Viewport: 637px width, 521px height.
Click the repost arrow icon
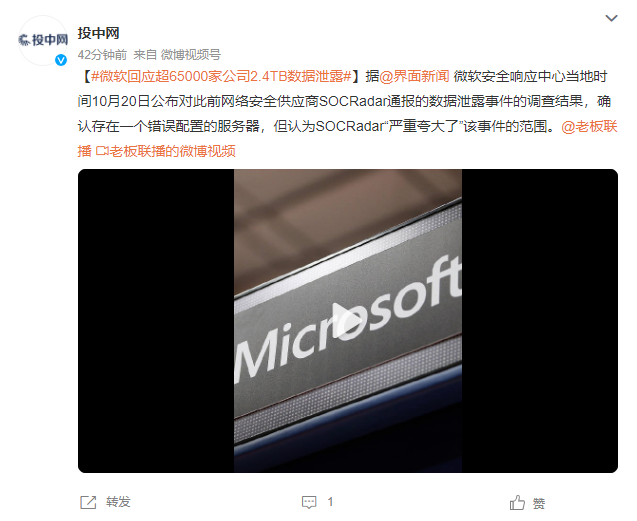click(x=88, y=502)
